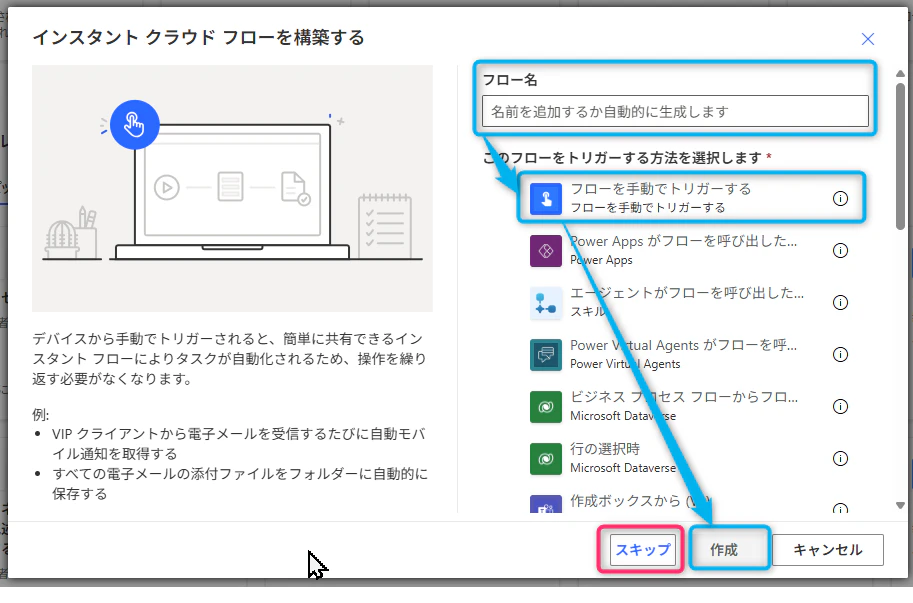Click the trigger list scrollbar thumb
This screenshot has width=913, height=603.
[x=900, y=156]
